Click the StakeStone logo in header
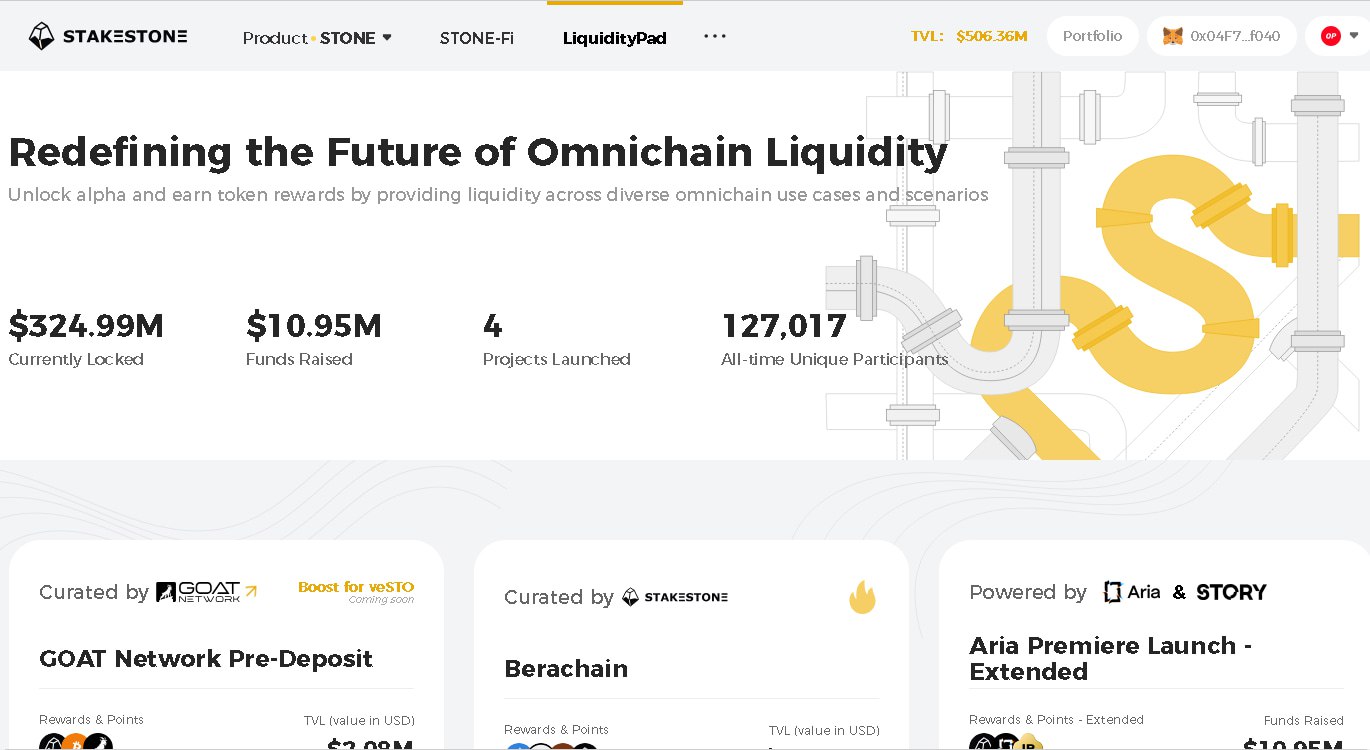The image size is (1370, 750). pos(108,37)
